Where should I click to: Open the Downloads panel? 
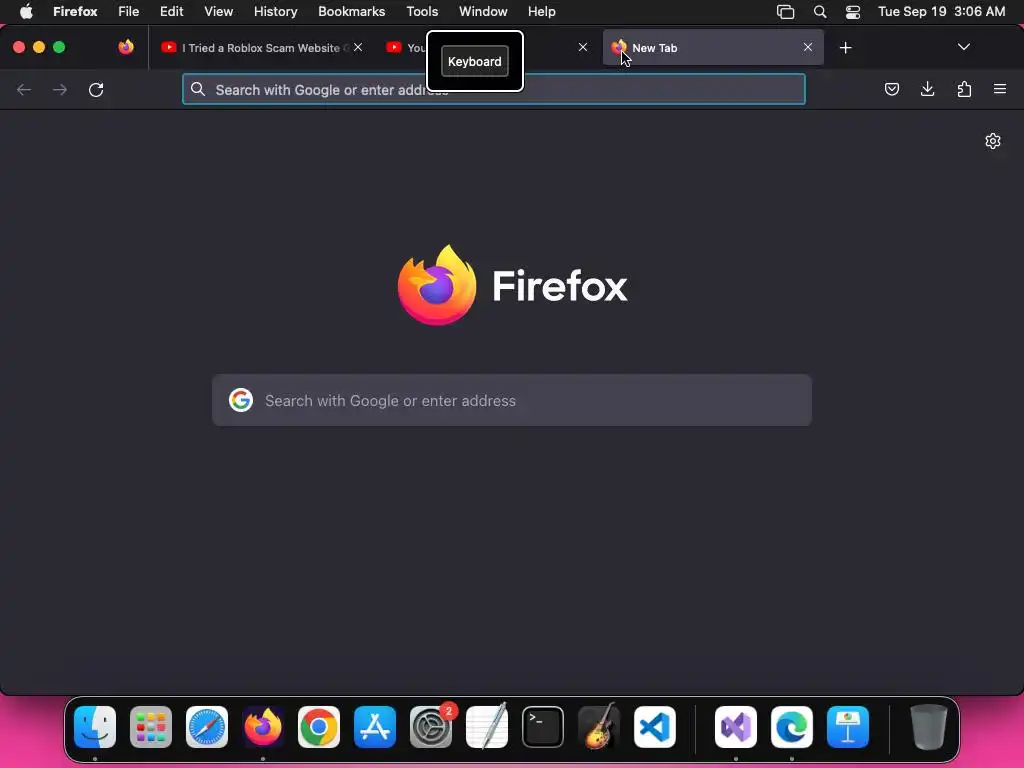click(927, 89)
